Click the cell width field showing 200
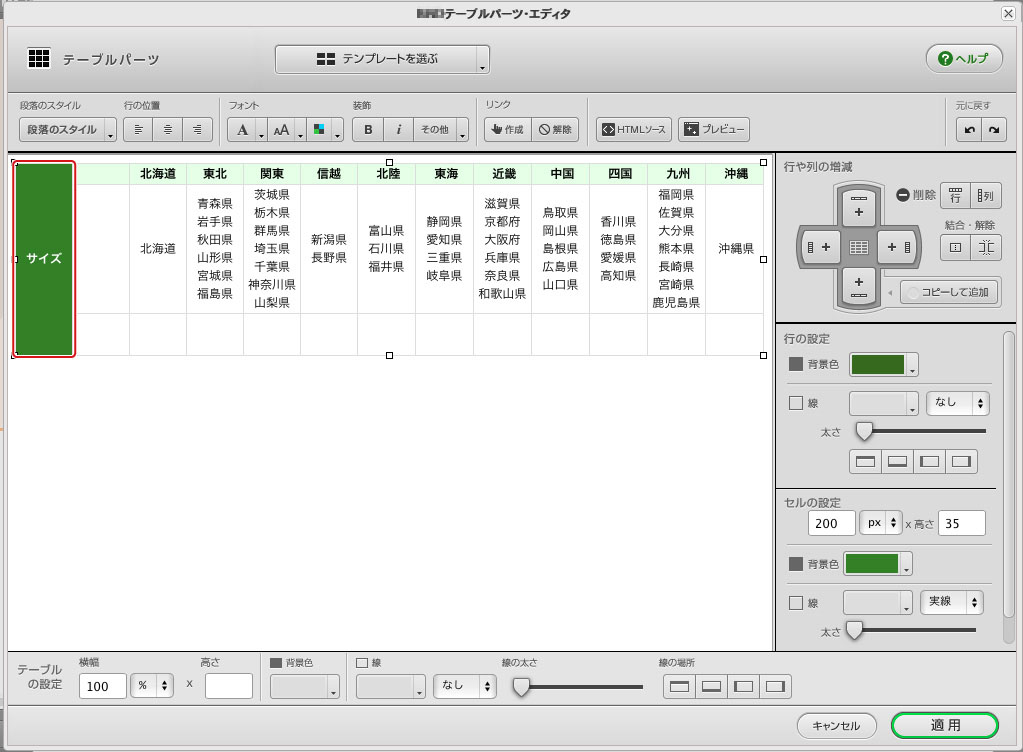 click(x=831, y=523)
